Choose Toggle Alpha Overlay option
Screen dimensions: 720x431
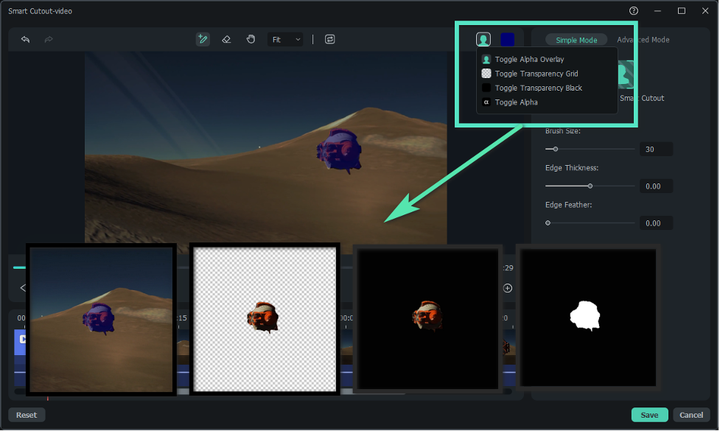[x=529, y=60]
